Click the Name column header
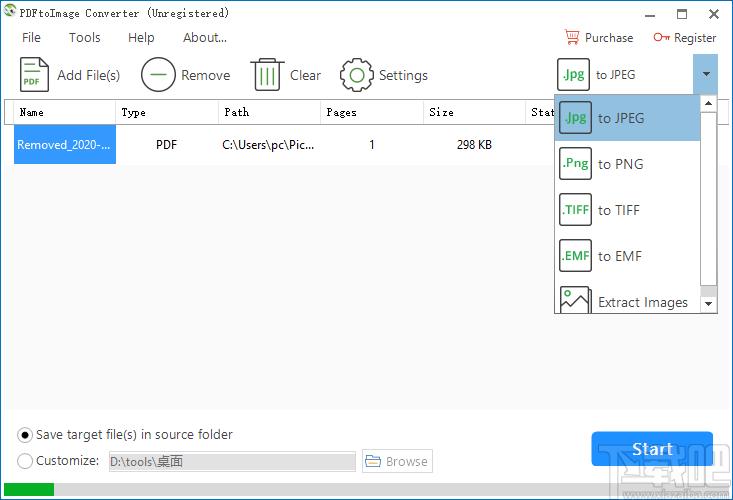 point(65,112)
